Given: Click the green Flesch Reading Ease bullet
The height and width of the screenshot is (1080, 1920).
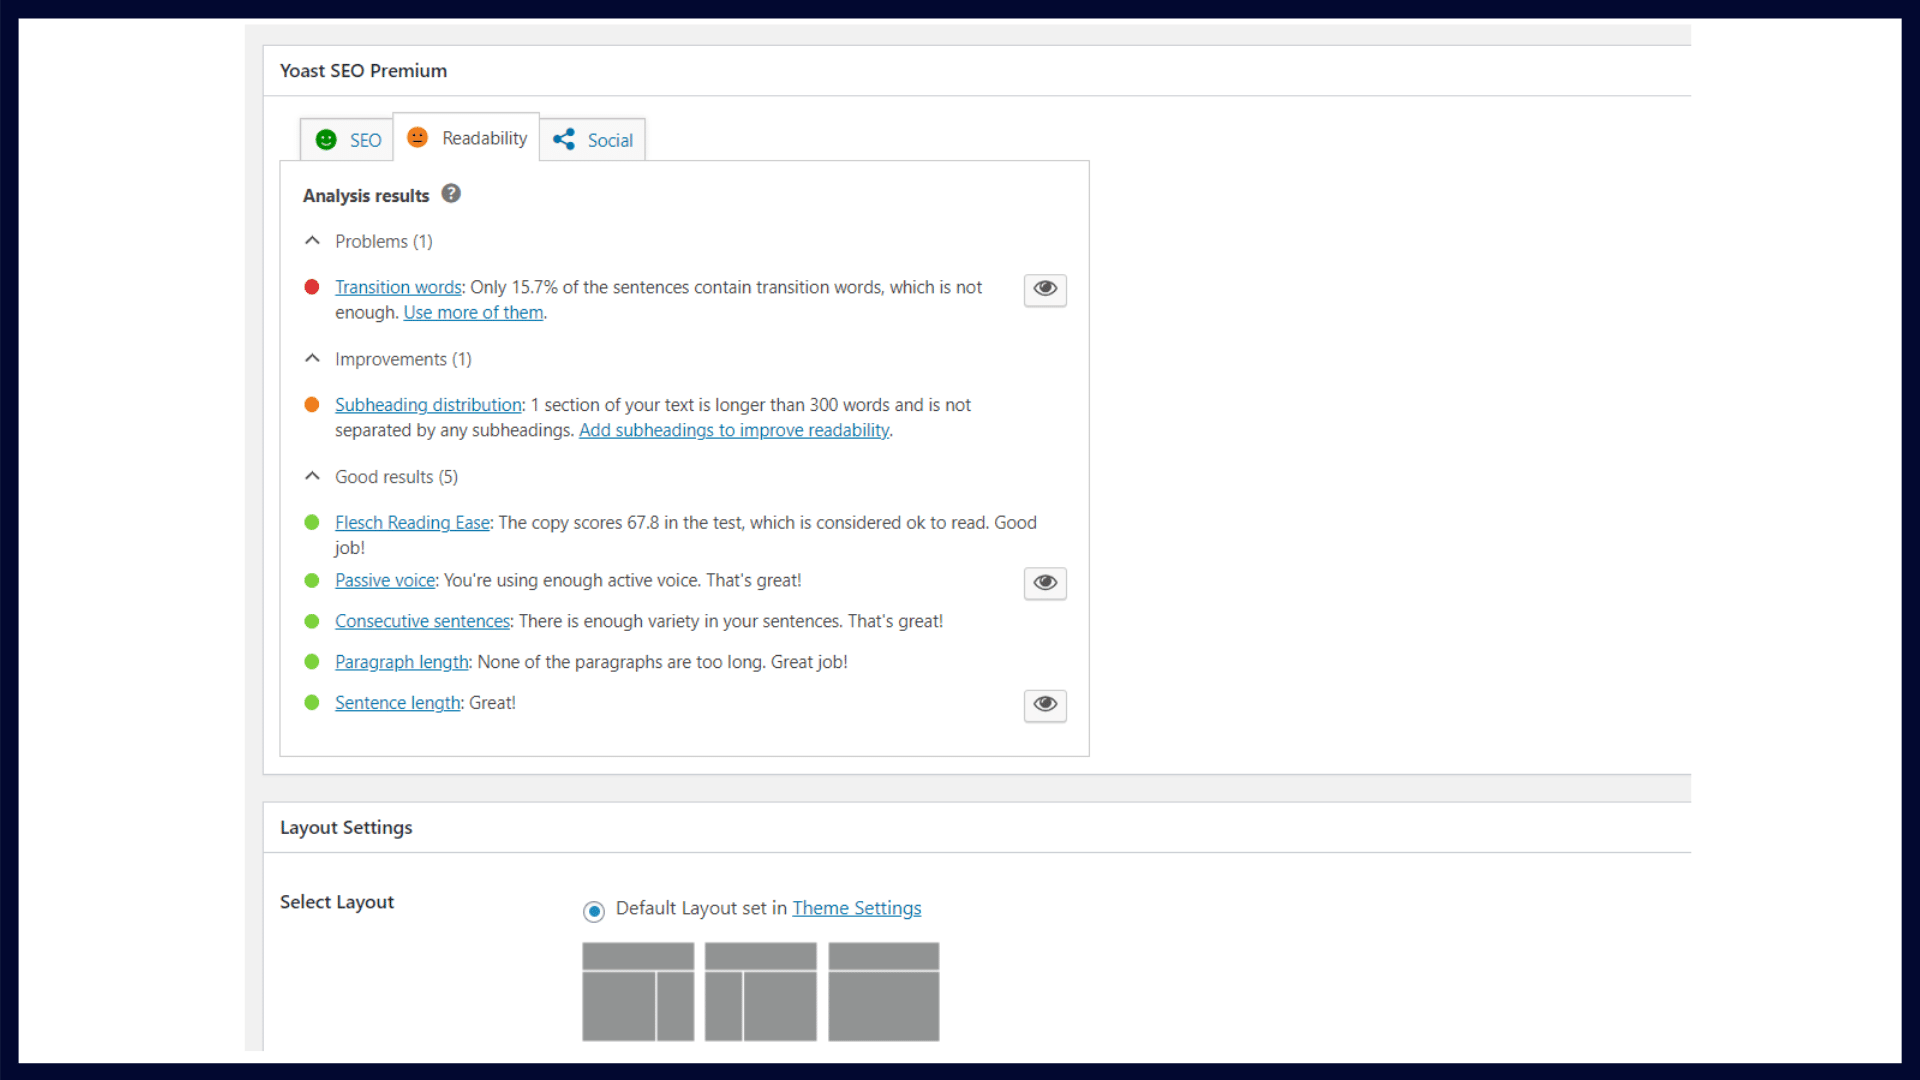Looking at the screenshot, I should tap(312, 522).
